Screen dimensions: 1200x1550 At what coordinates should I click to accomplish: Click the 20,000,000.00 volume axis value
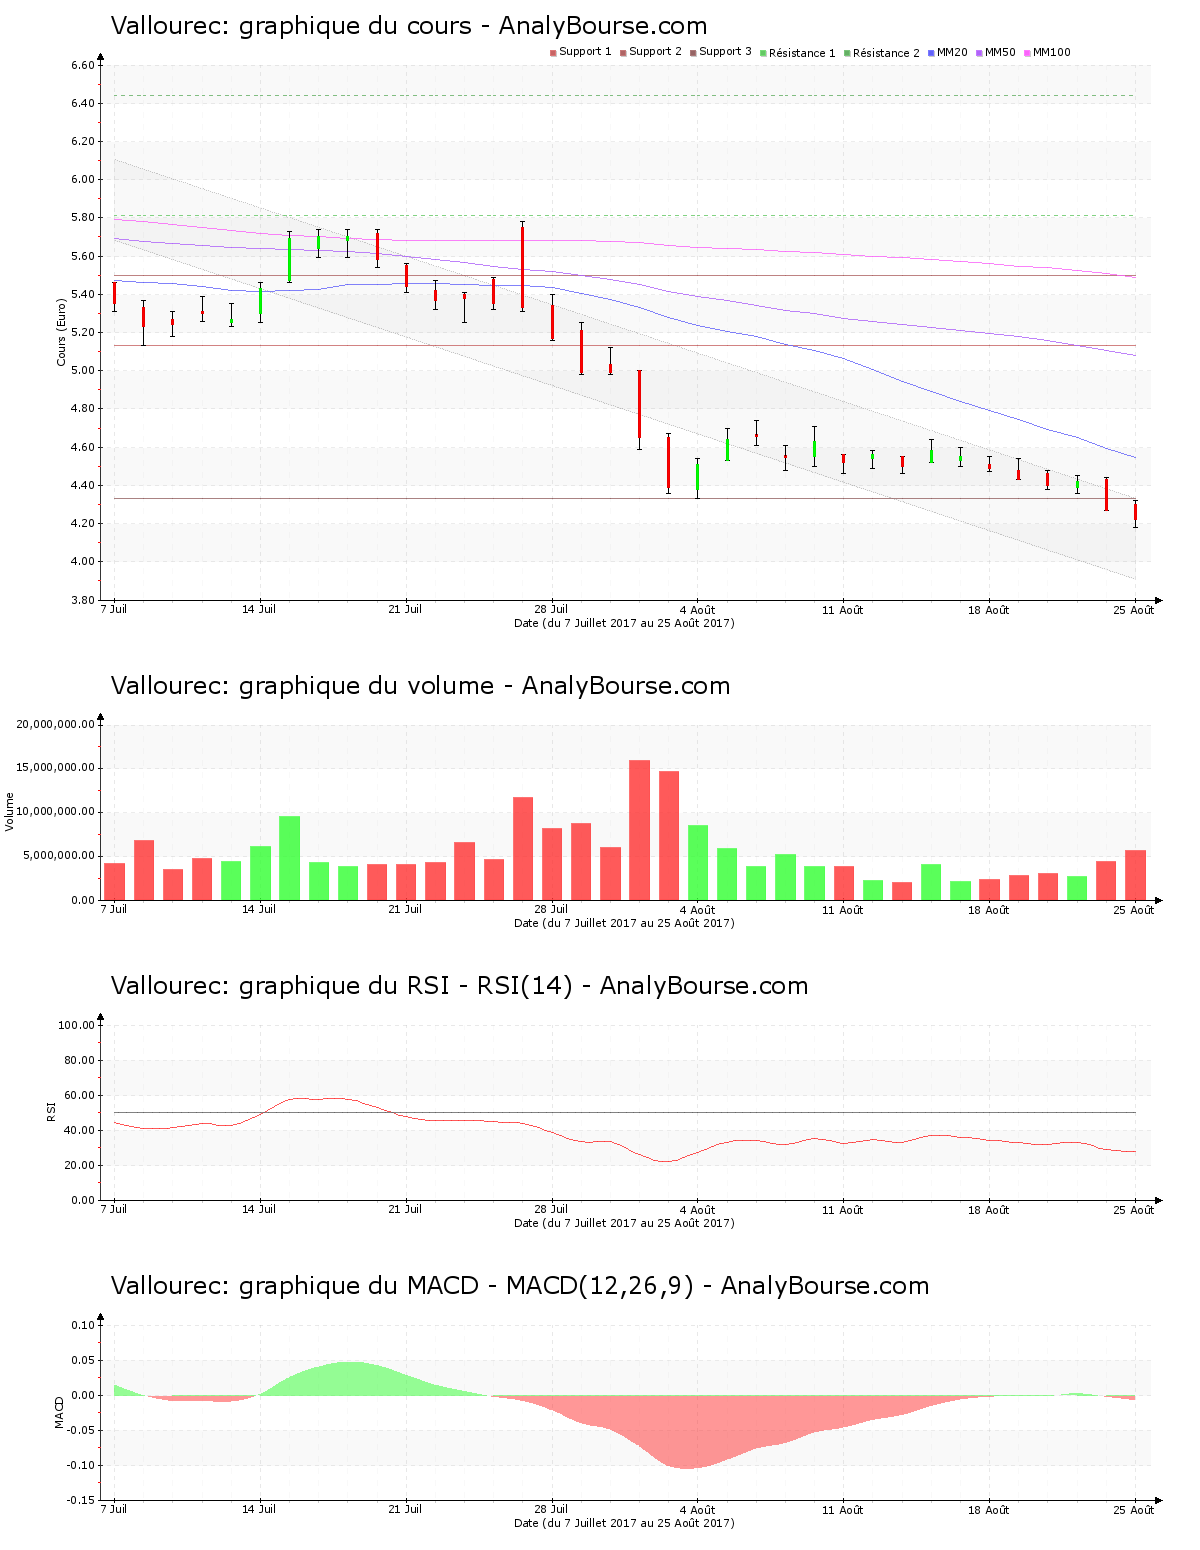56,725
